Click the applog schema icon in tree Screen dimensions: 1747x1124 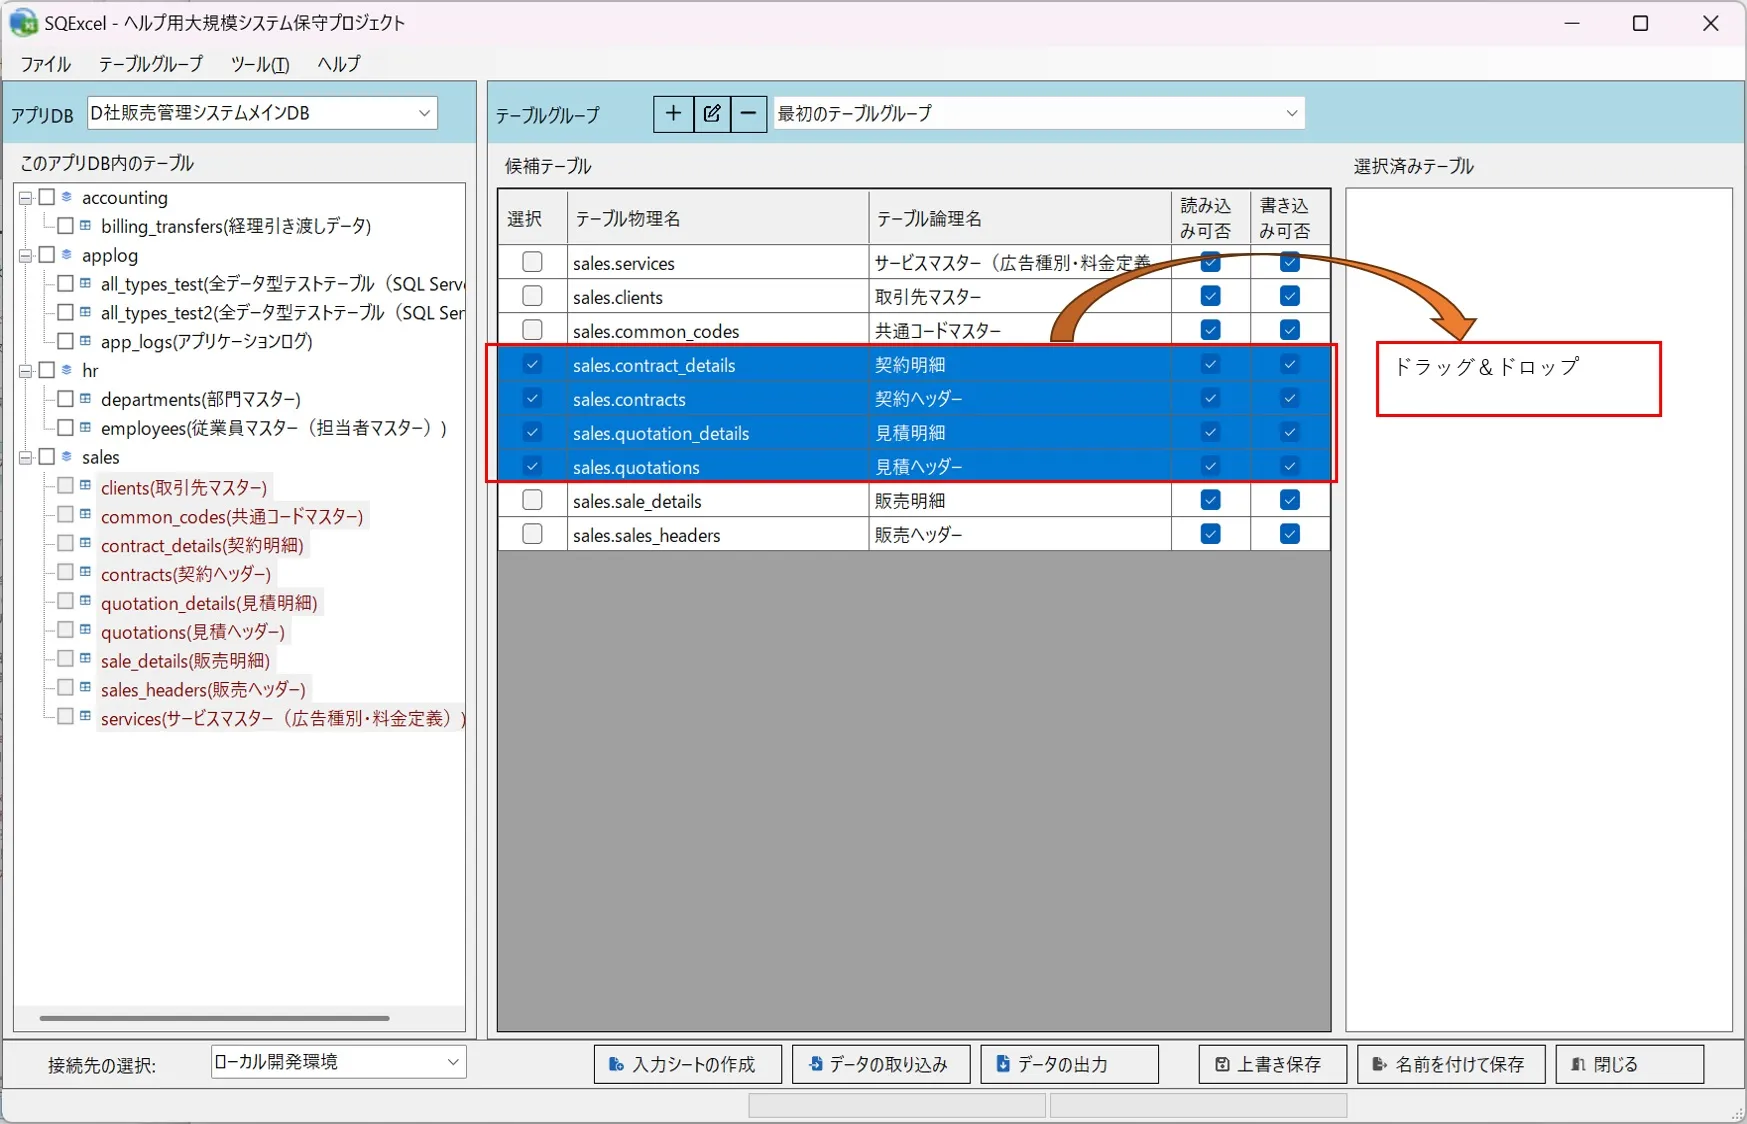pyautogui.click(x=67, y=255)
